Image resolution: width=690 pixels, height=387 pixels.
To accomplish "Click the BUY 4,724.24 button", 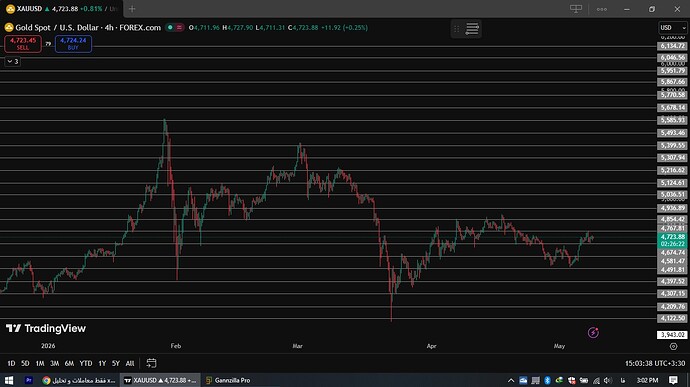I will [x=73, y=44].
